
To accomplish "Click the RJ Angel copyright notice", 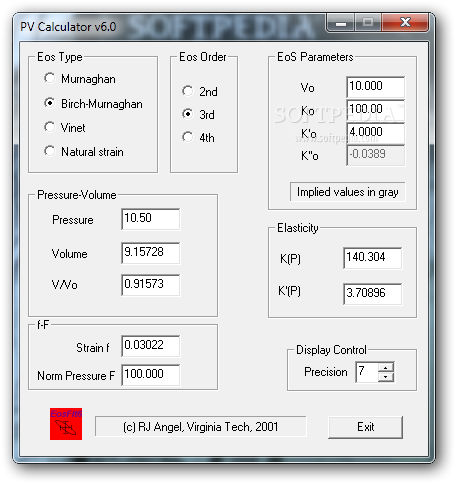I will (201, 427).
